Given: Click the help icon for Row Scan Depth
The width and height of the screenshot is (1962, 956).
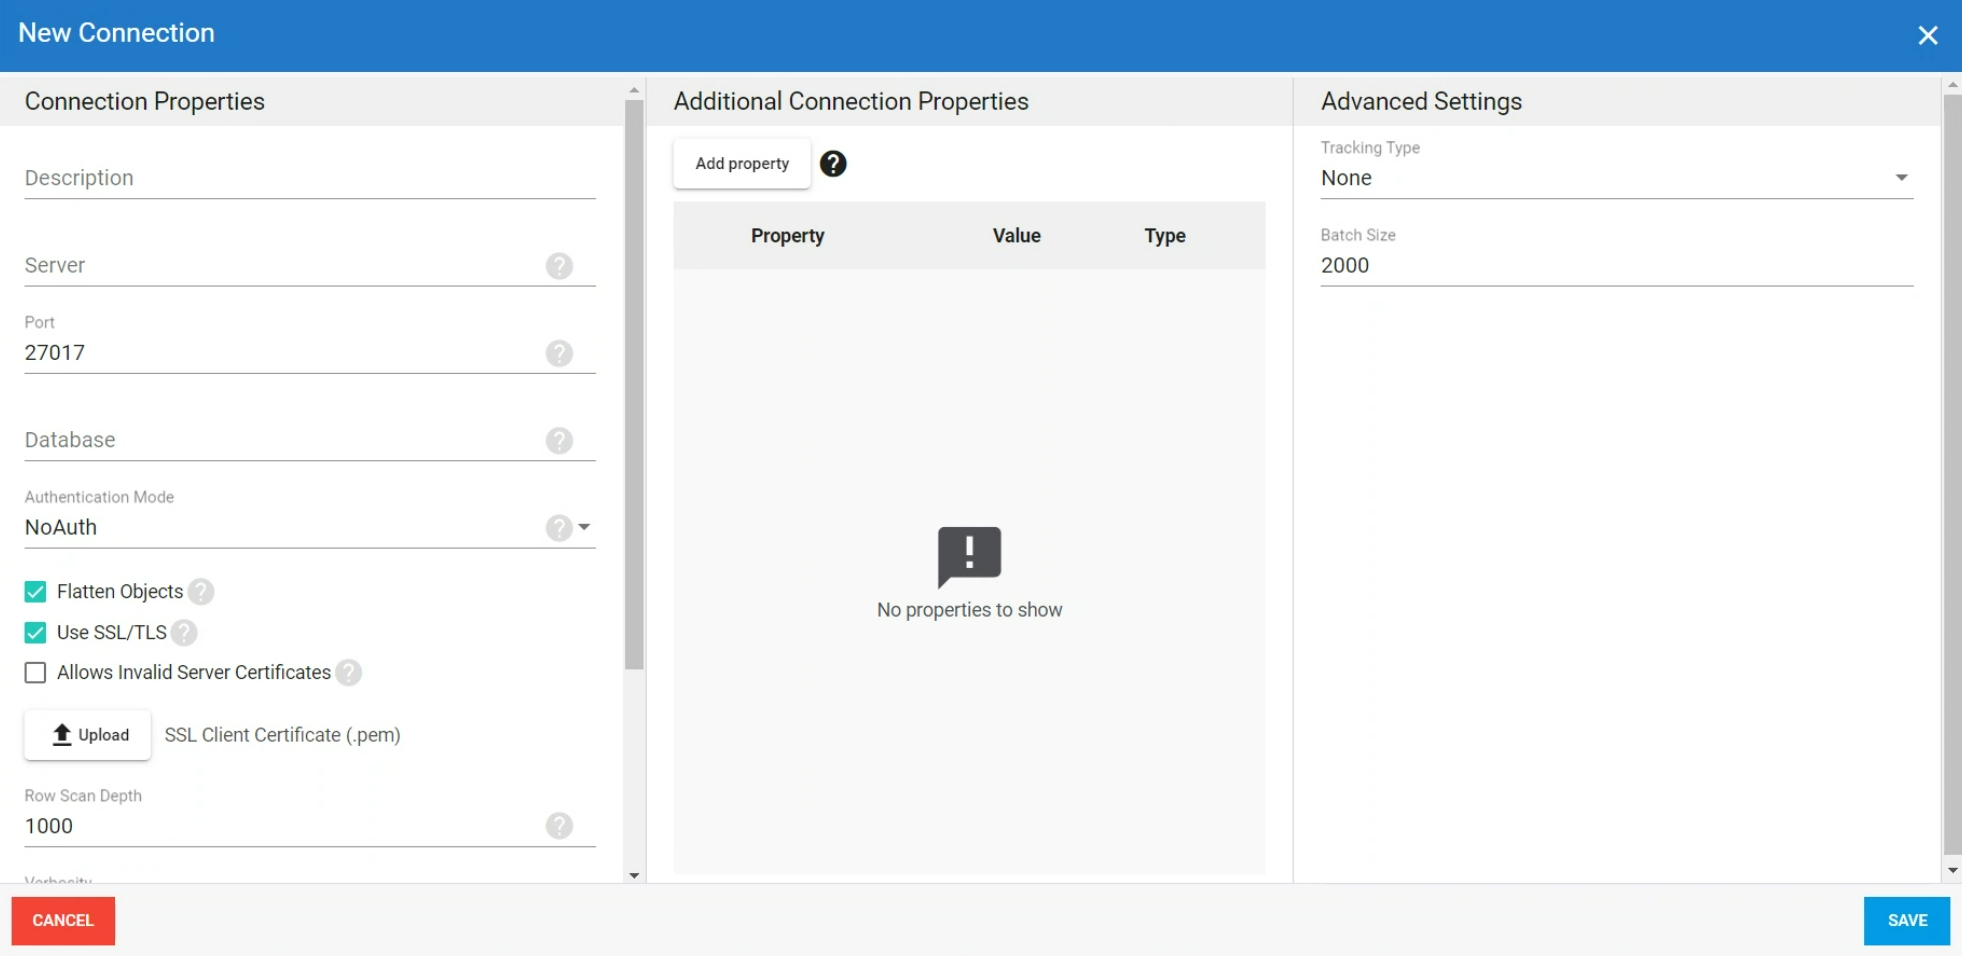Looking at the screenshot, I should point(559,826).
